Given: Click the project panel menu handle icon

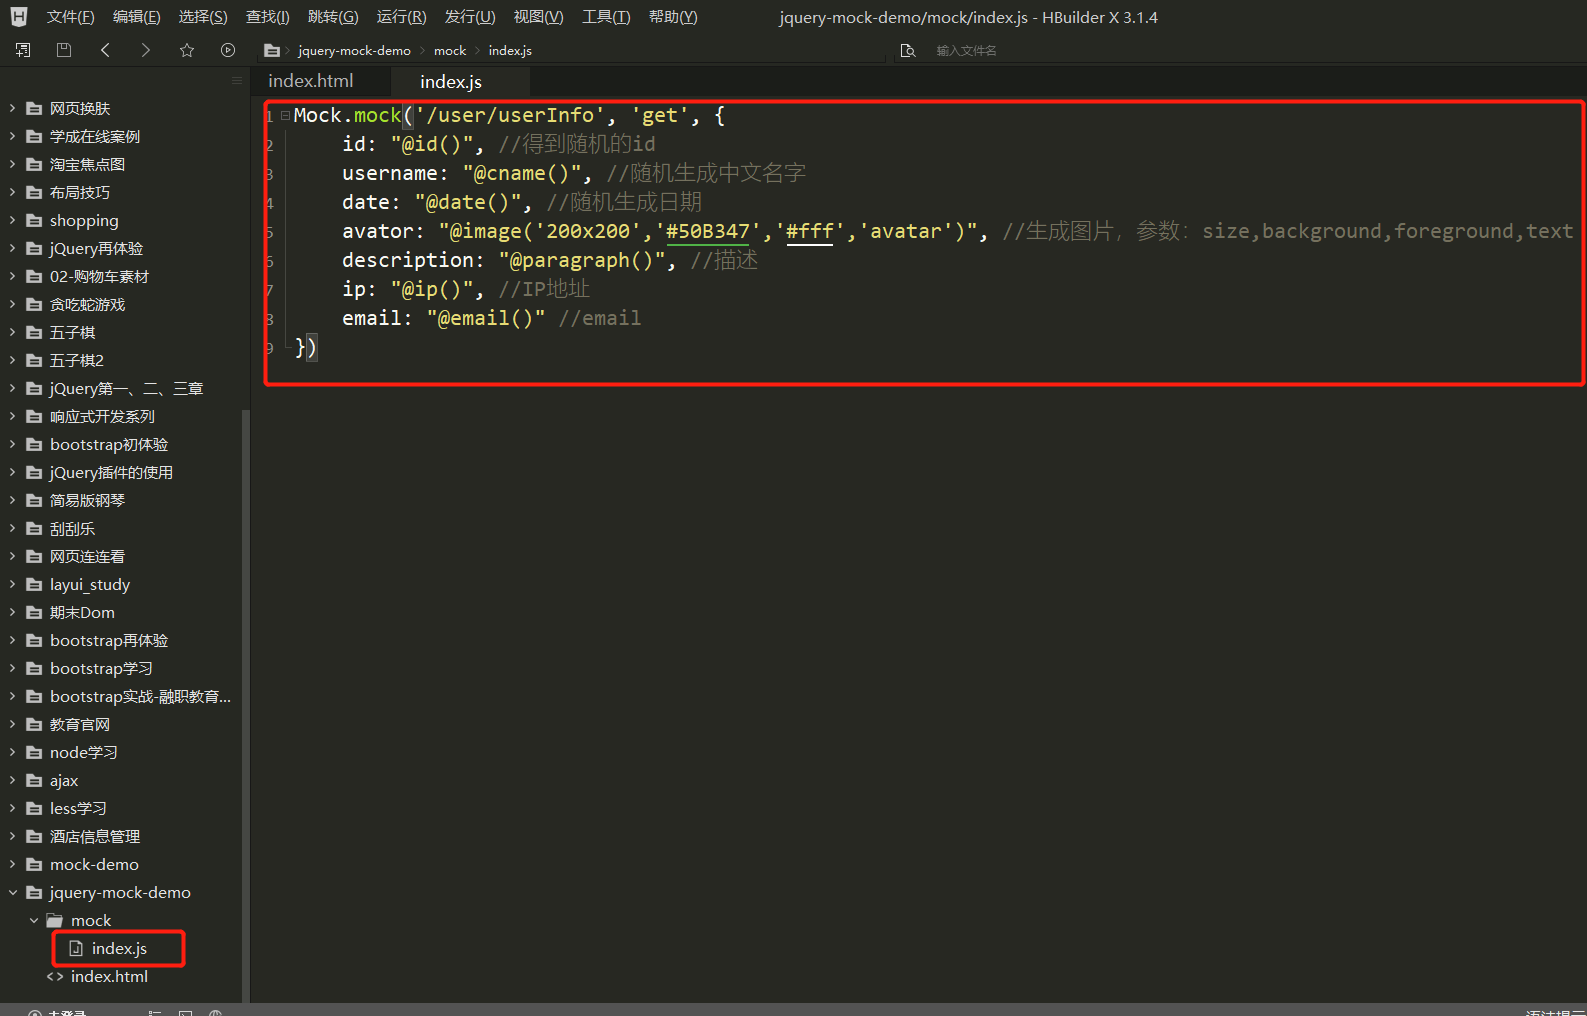Looking at the screenshot, I should [237, 81].
